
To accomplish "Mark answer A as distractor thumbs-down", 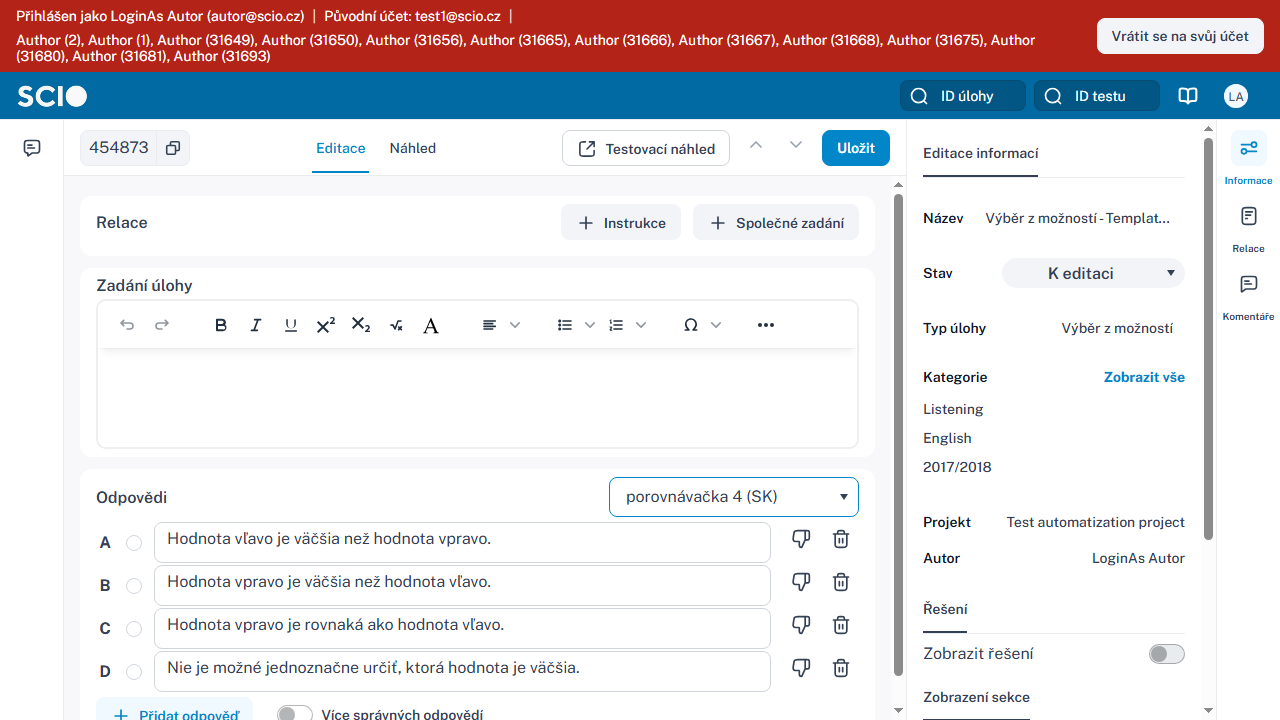I will tap(801, 539).
